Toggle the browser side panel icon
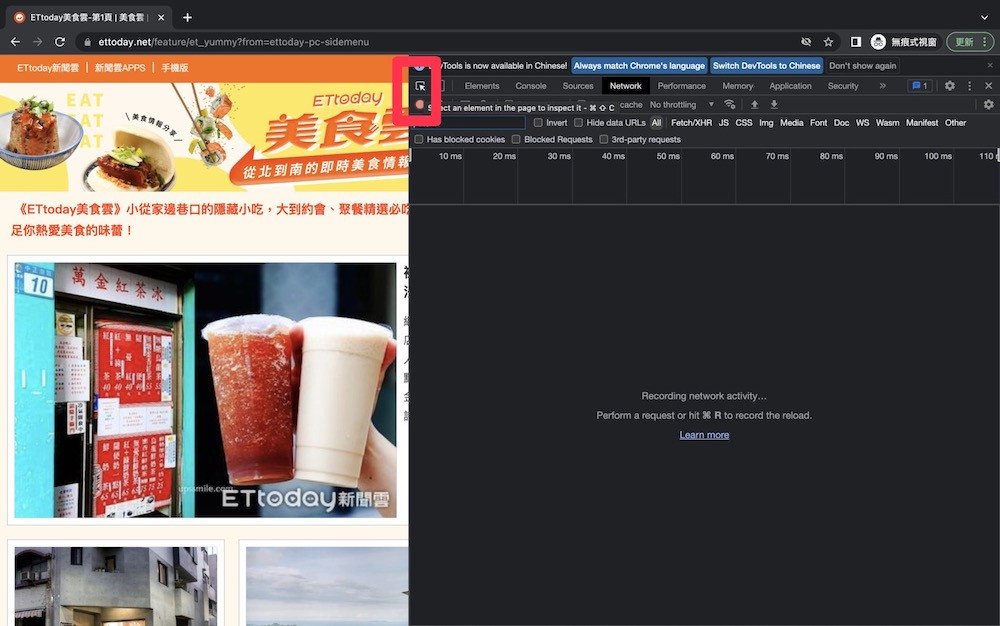This screenshot has width=1000, height=626. [856, 42]
